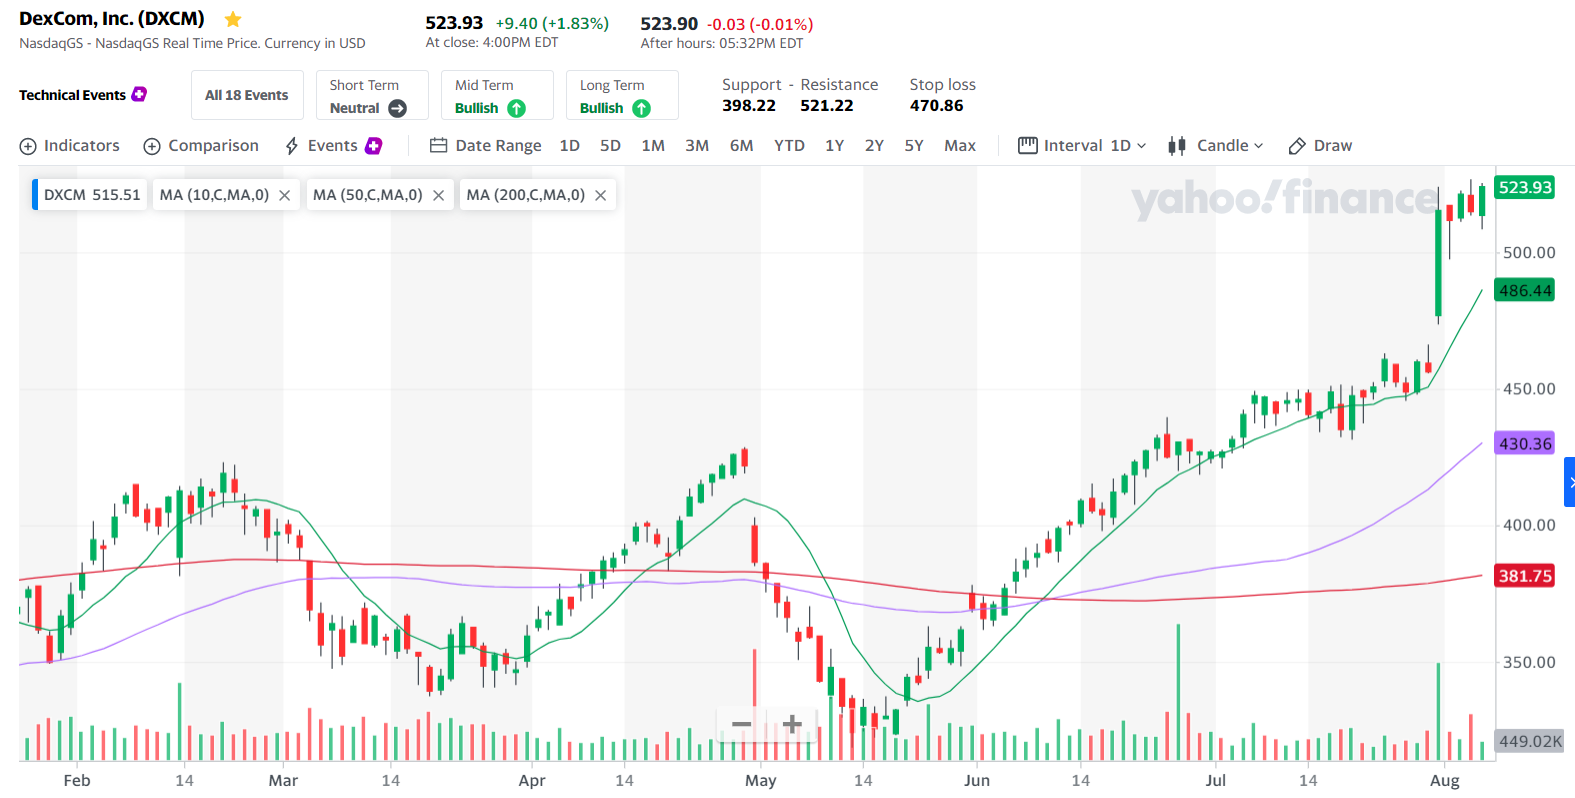Click the Mid Term bullish up-arrow icon
Image resolution: width=1575 pixels, height=798 pixels.
tap(516, 108)
